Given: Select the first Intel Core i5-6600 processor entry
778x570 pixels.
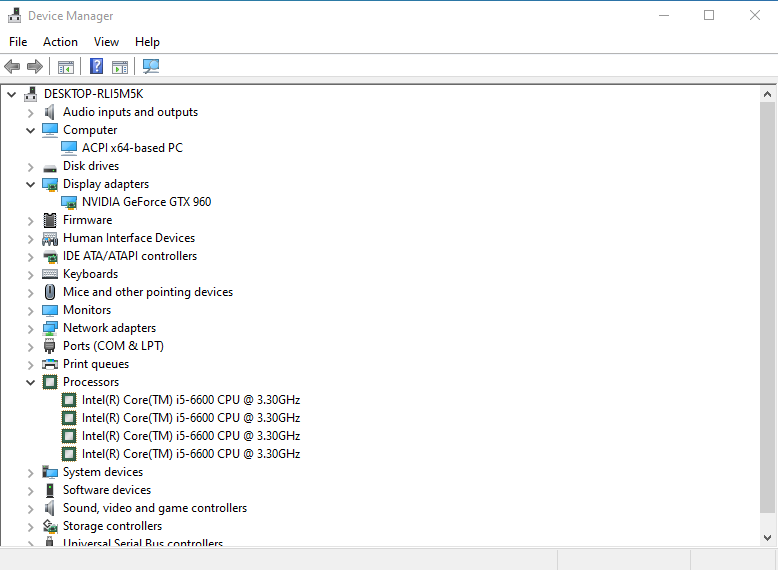Looking at the screenshot, I should [191, 400].
